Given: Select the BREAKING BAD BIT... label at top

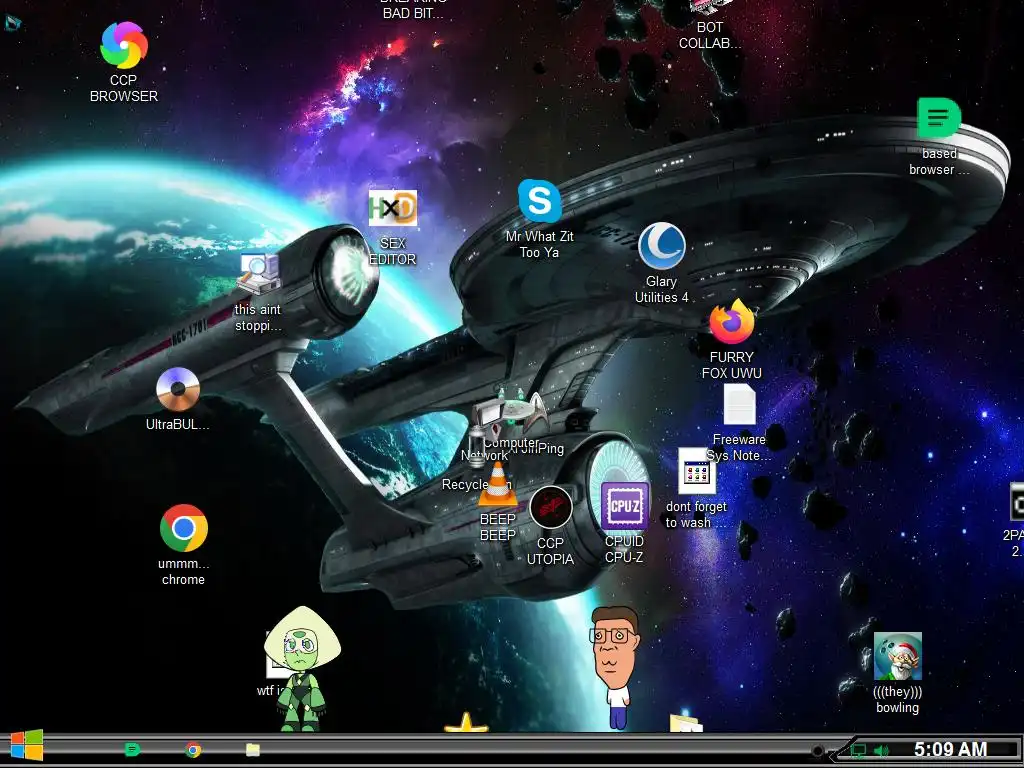Looking at the screenshot, I should pos(413,9).
